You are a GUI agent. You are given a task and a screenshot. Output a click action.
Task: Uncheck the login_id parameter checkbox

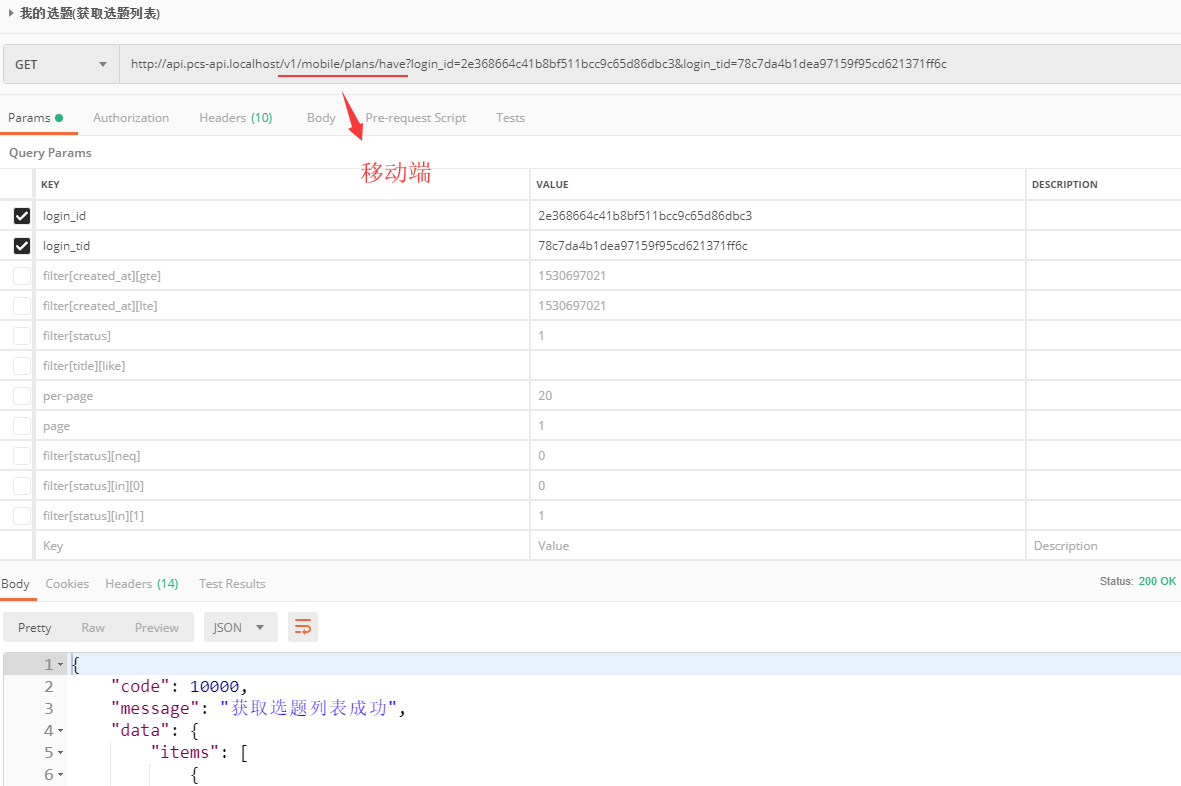point(22,216)
